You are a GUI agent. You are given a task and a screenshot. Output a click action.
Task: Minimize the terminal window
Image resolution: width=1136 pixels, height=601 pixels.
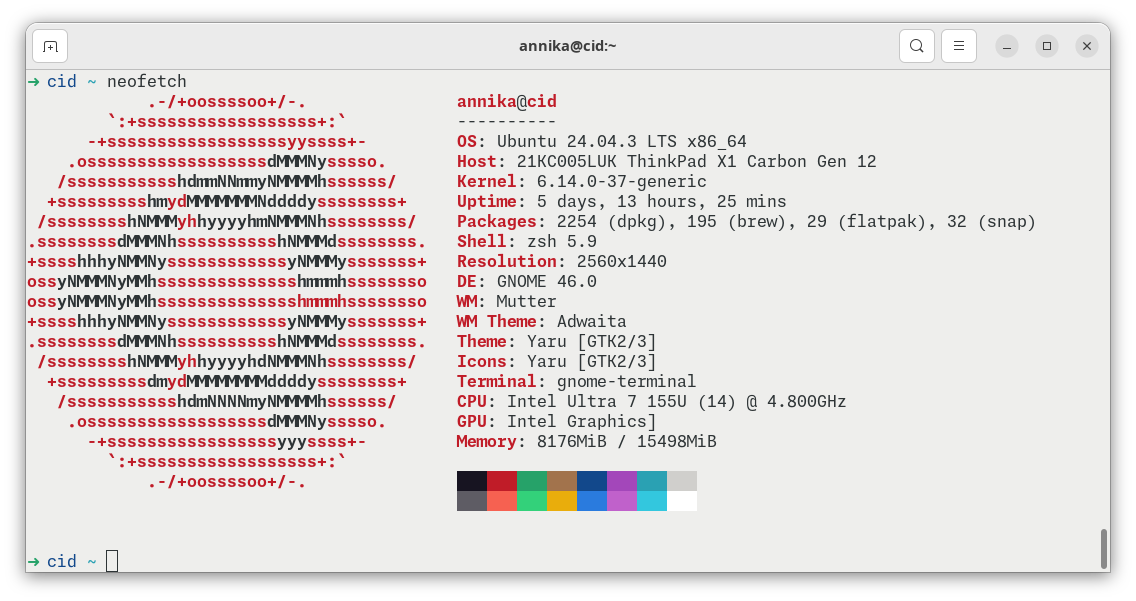tap(1007, 47)
